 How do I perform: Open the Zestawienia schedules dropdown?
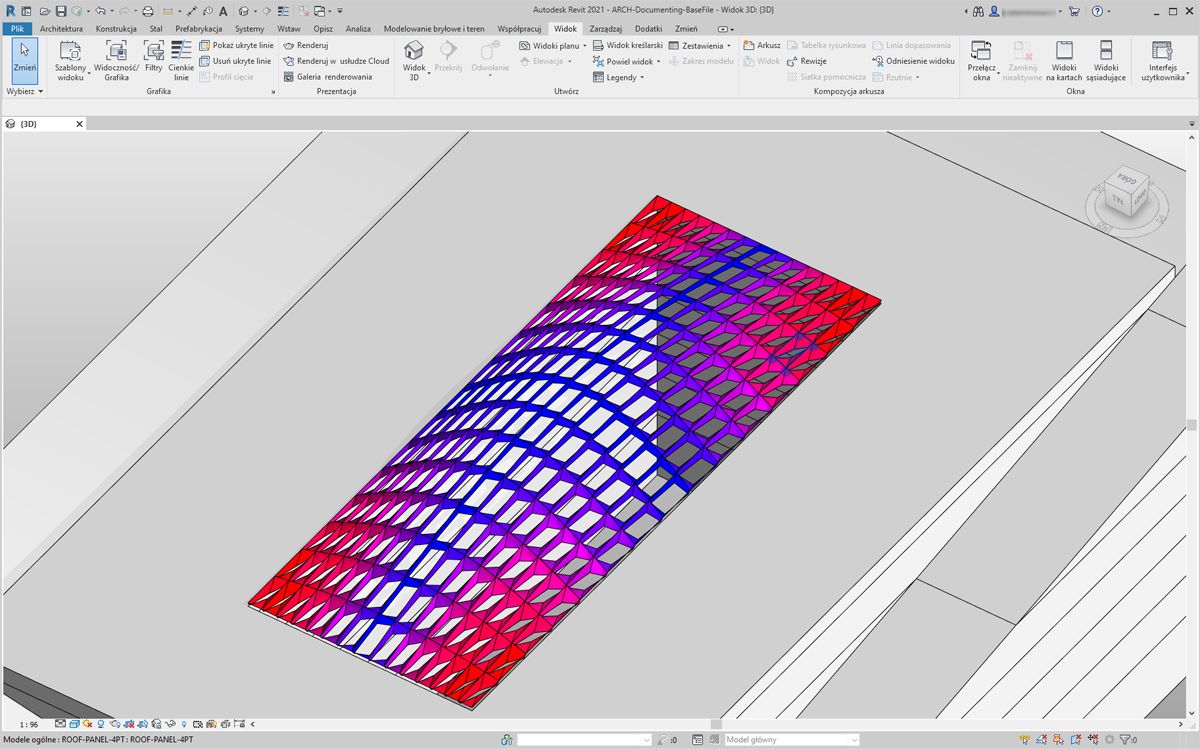click(x=700, y=46)
